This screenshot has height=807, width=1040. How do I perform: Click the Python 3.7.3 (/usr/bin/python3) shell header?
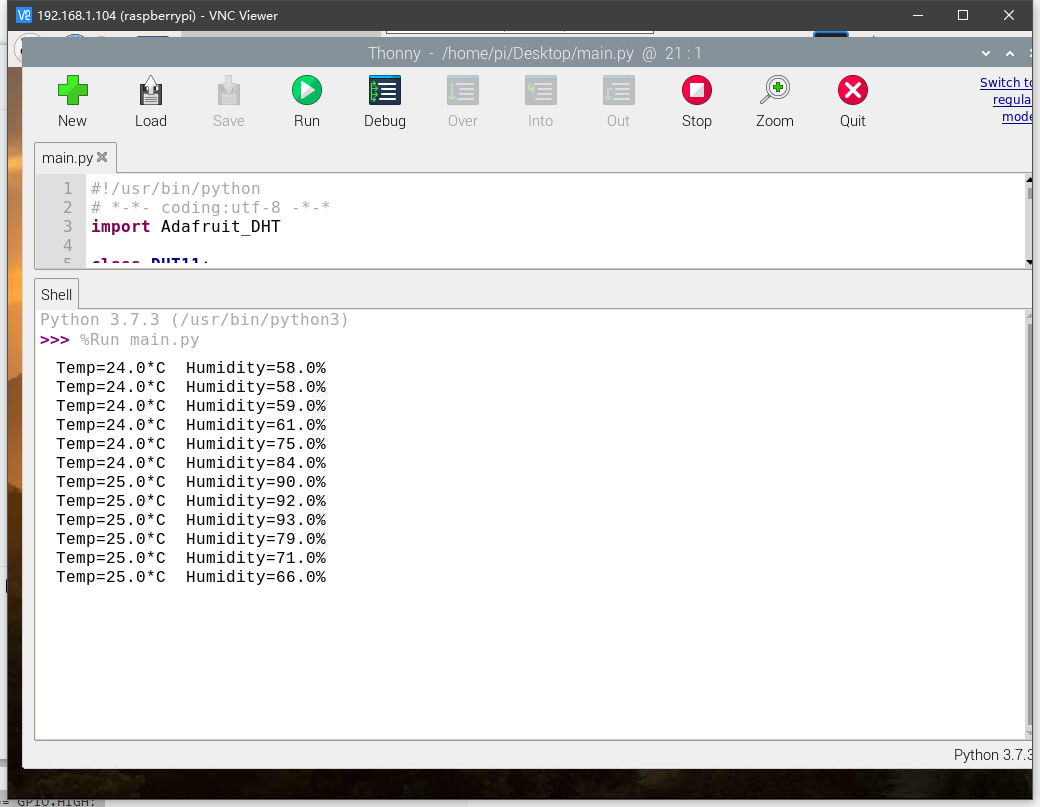tap(194, 320)
